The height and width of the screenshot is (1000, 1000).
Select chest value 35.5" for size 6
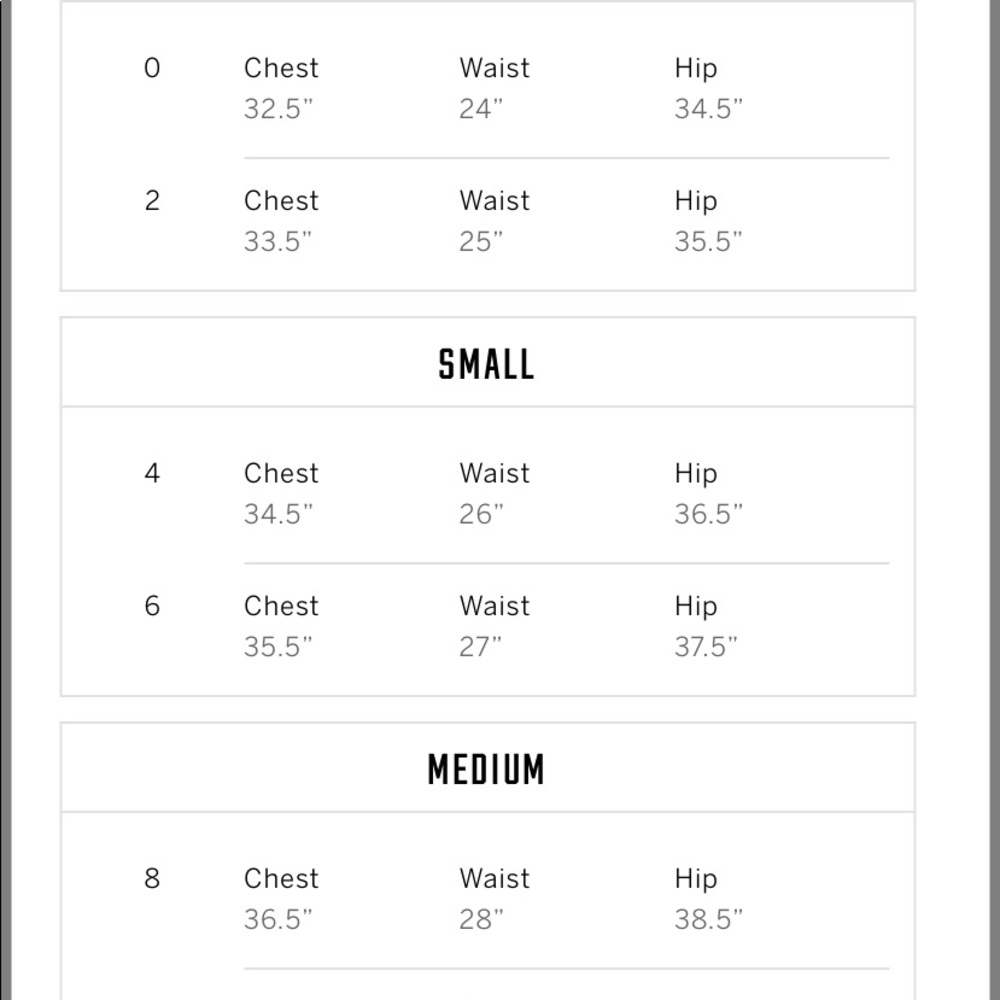[278, 647]
